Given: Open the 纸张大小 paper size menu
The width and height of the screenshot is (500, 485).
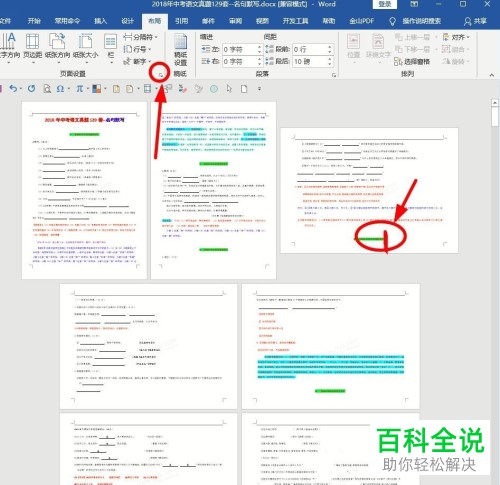Looking at the screenshot, I should pos(85,47).
